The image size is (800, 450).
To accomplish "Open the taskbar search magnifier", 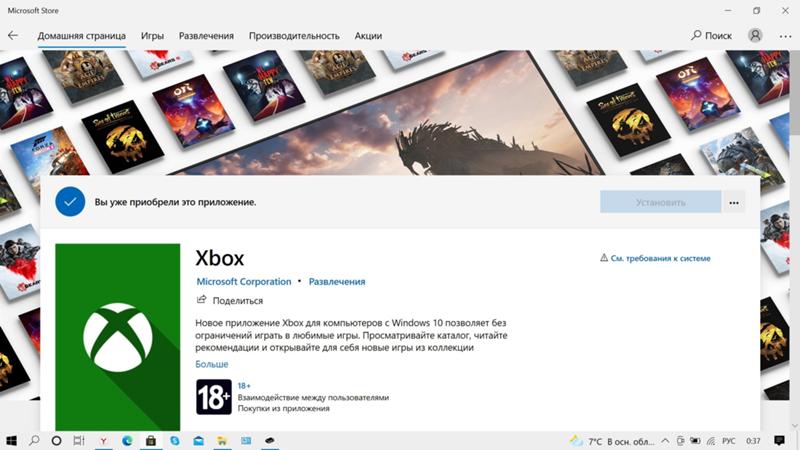I will point(34,440).
